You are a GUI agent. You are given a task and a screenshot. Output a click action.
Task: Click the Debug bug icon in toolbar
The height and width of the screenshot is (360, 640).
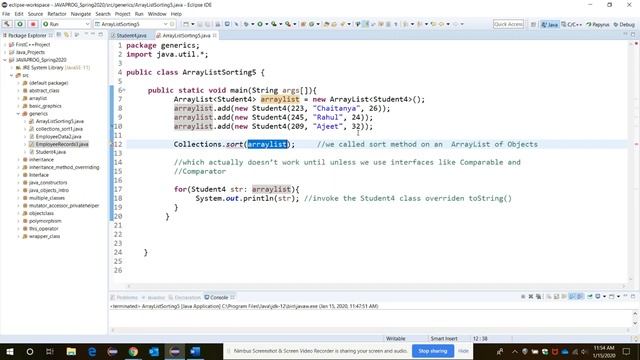pyautogui.click(x=246, y=24)
